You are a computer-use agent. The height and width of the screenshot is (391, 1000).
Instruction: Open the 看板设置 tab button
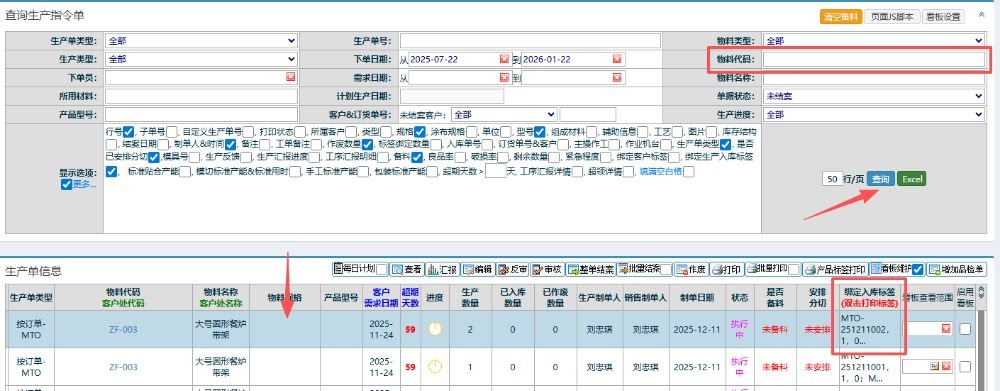[x=943, y=17]
